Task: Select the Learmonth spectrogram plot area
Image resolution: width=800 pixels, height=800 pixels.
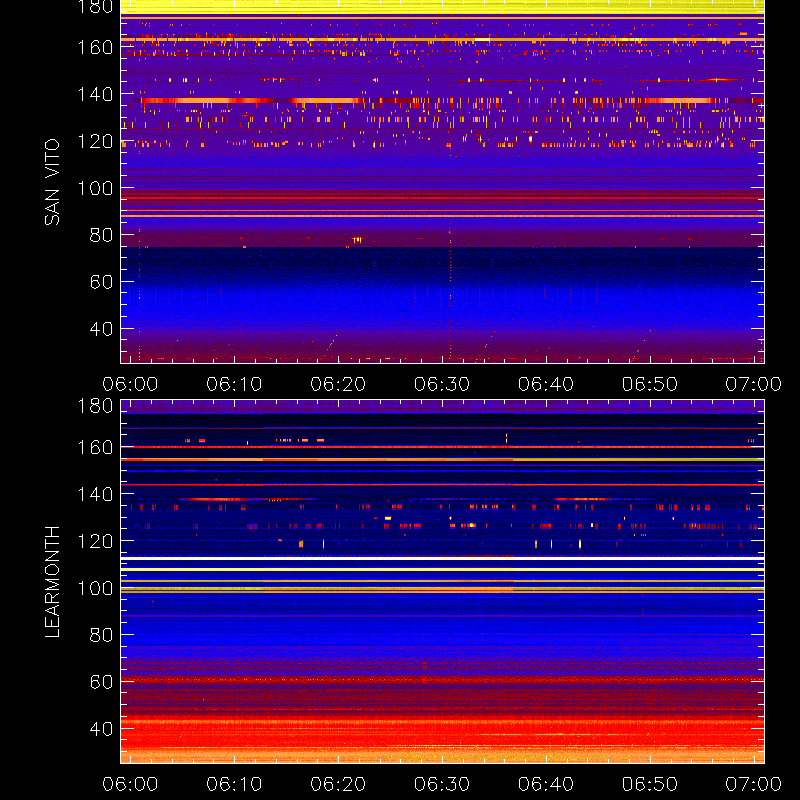Action: point(442,581)
